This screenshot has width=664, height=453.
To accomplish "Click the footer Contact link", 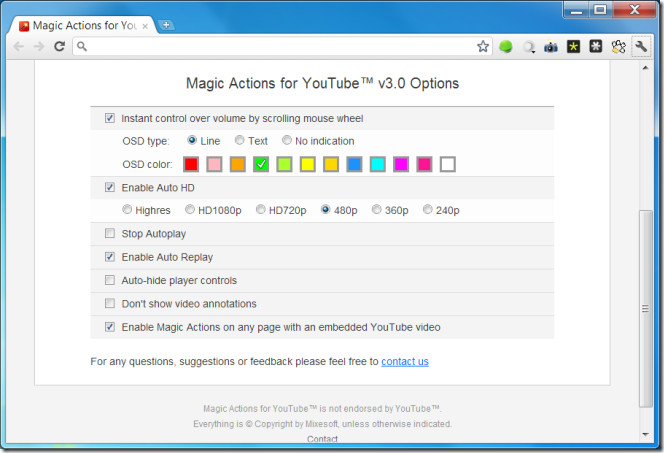I will 322,439.
